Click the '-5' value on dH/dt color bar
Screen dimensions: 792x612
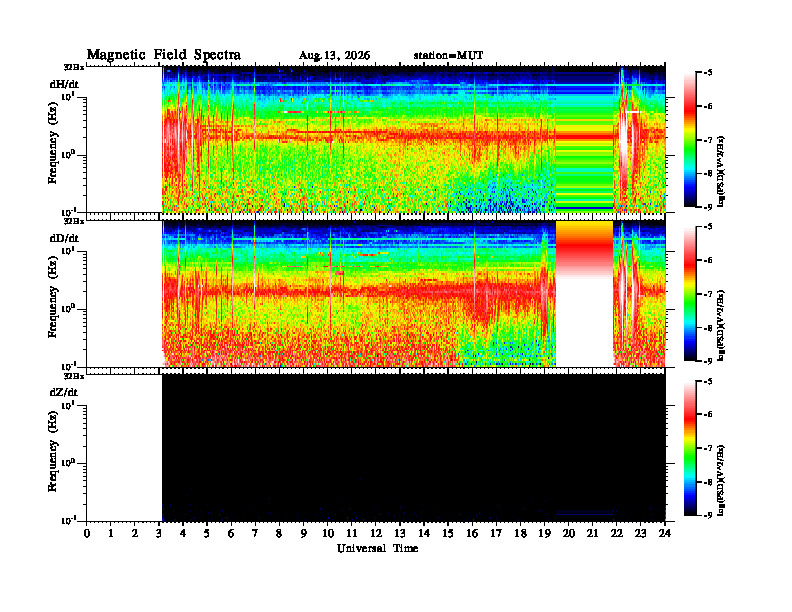point(708,73)
